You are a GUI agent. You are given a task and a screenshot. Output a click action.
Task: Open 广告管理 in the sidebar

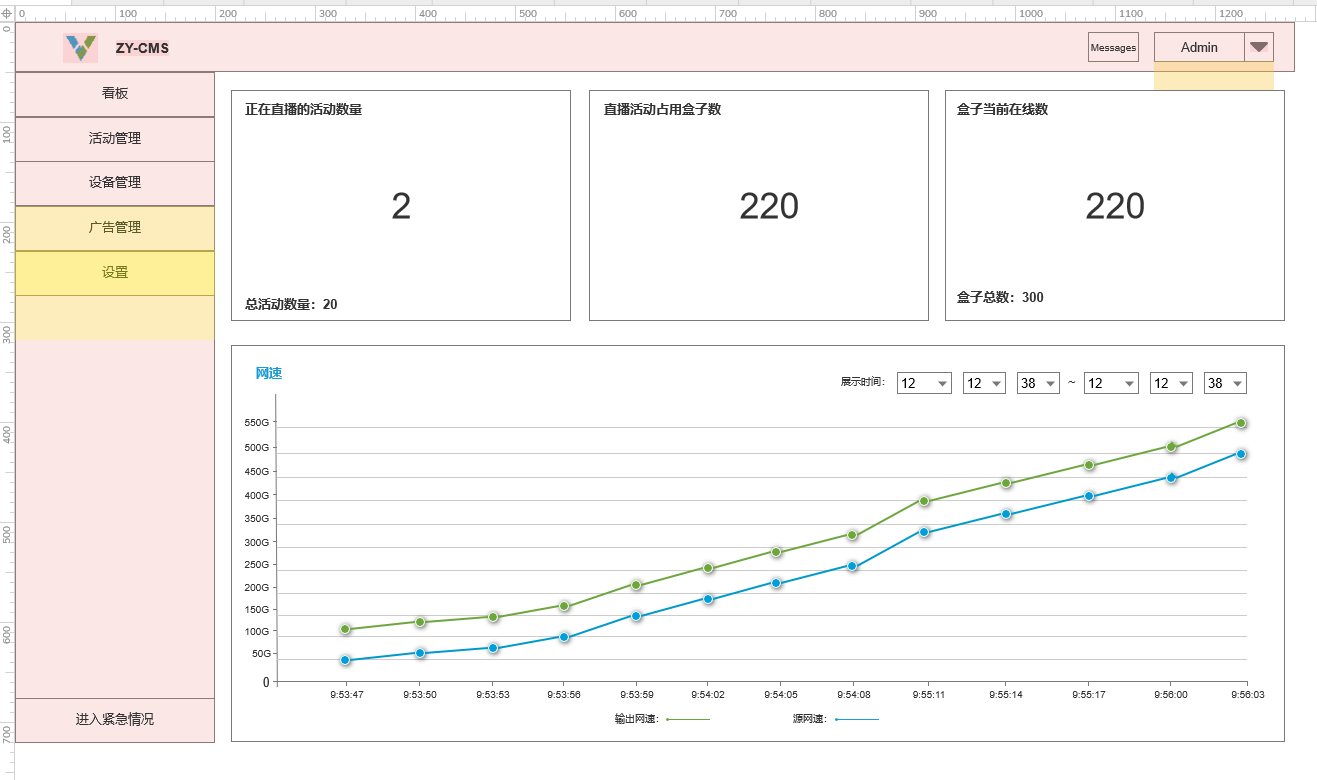pos(115,228)
